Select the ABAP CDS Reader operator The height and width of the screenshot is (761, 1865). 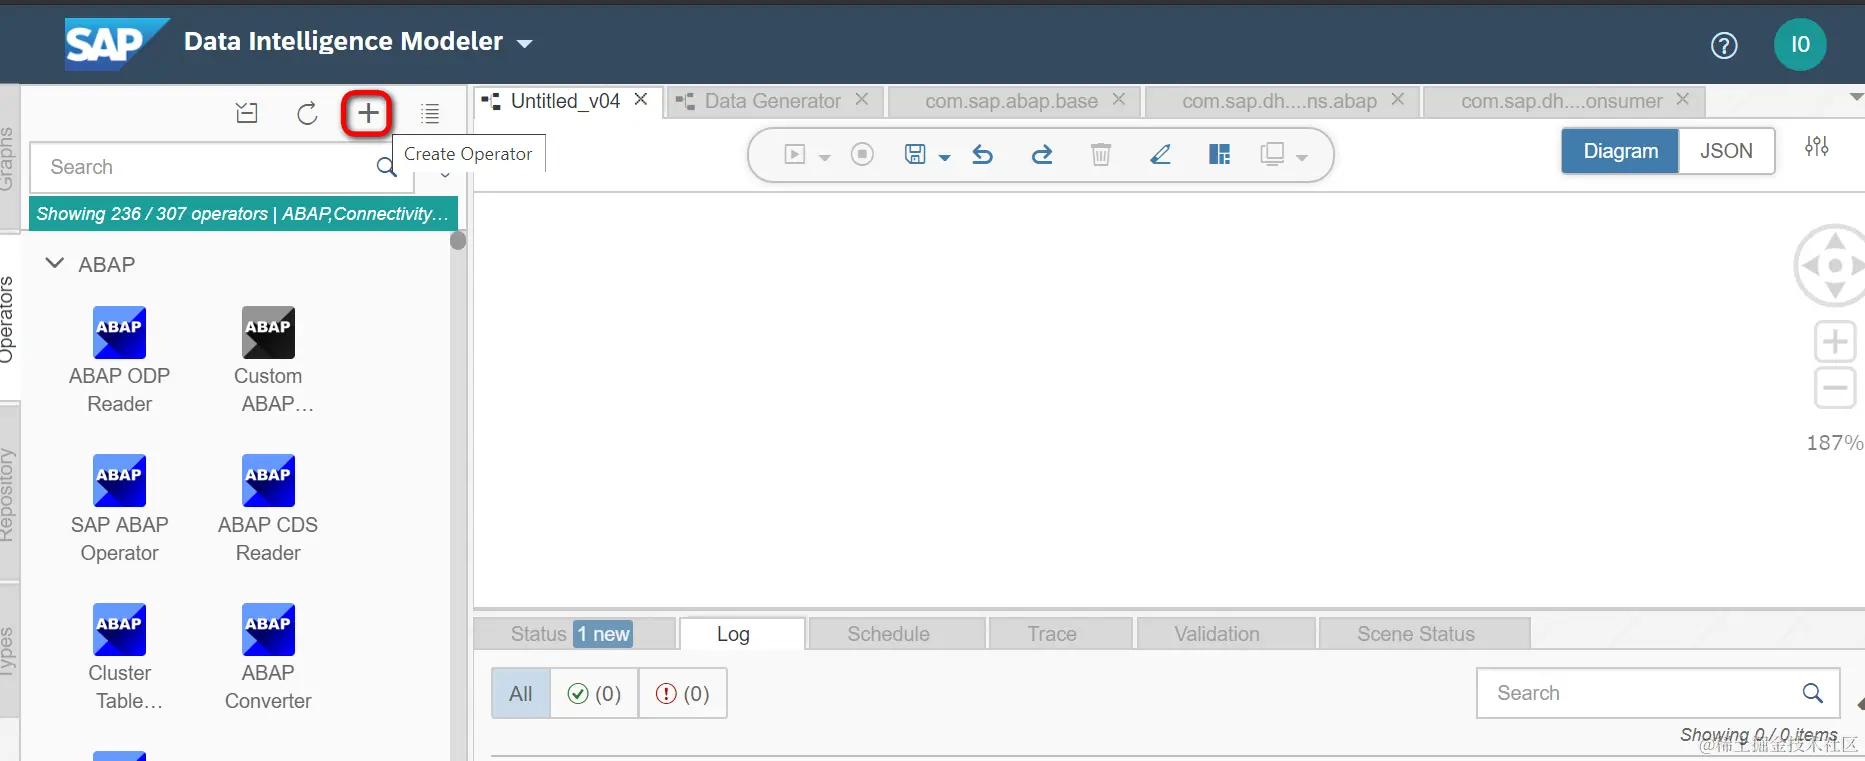268,510
